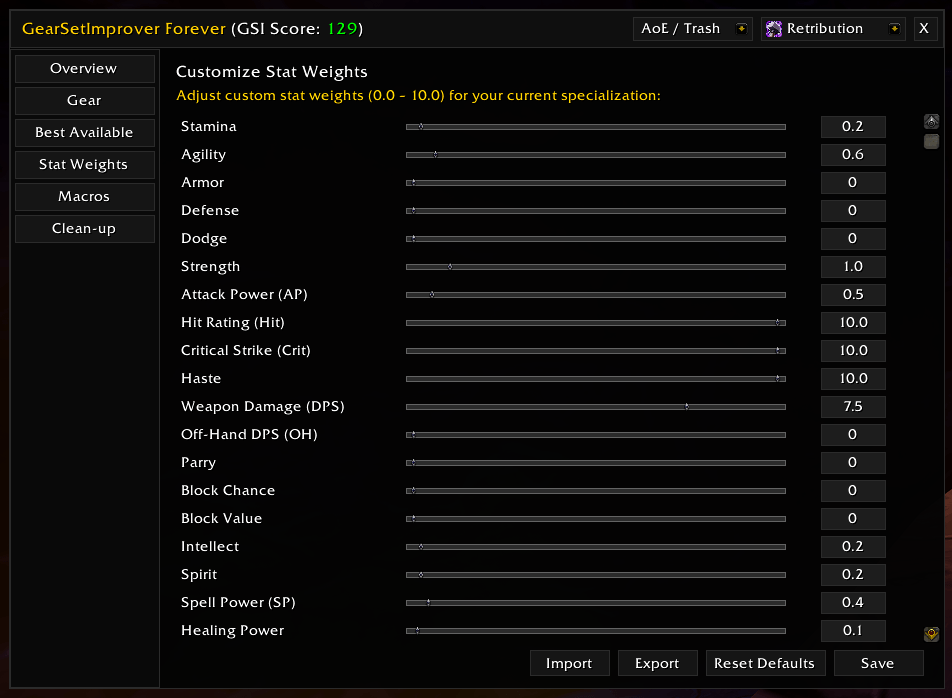Click the Intellect value field
The image size is (952, 698).
point(853,547)
